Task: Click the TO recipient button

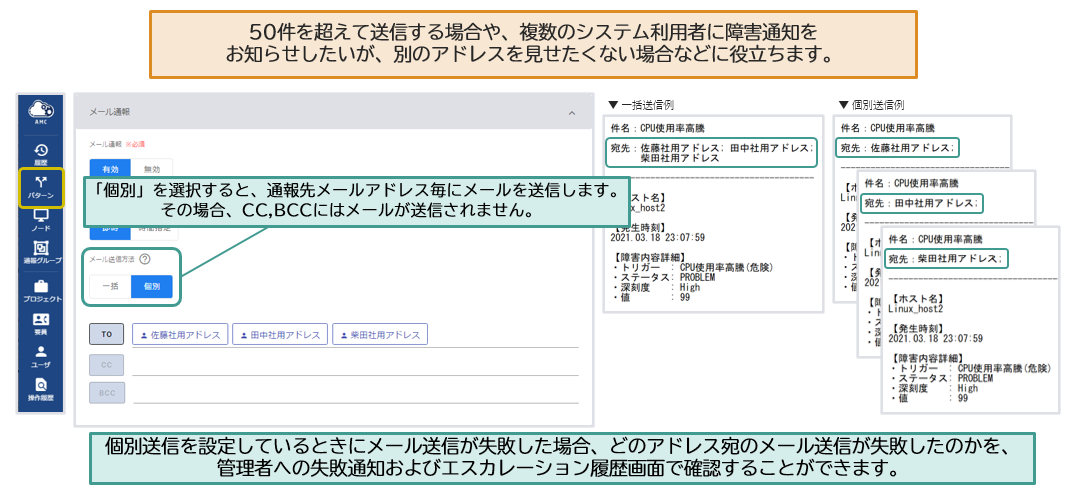Action: tap(107, 334)
